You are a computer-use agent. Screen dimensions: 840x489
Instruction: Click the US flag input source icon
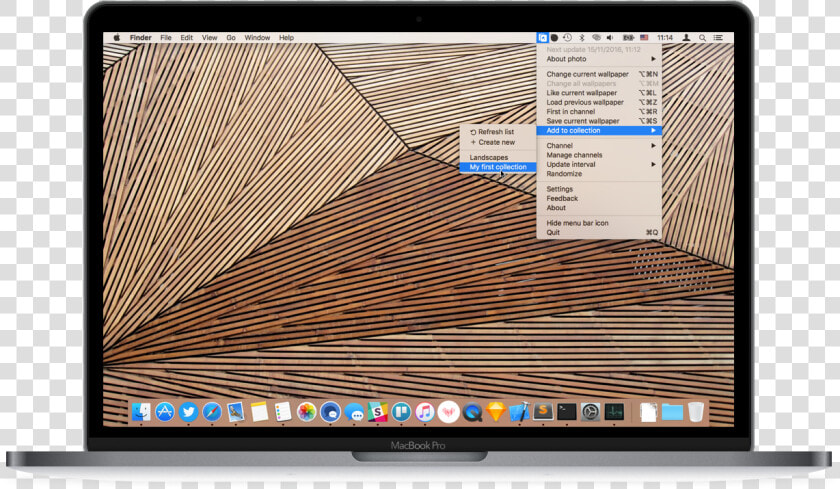(x=644, y=37)
